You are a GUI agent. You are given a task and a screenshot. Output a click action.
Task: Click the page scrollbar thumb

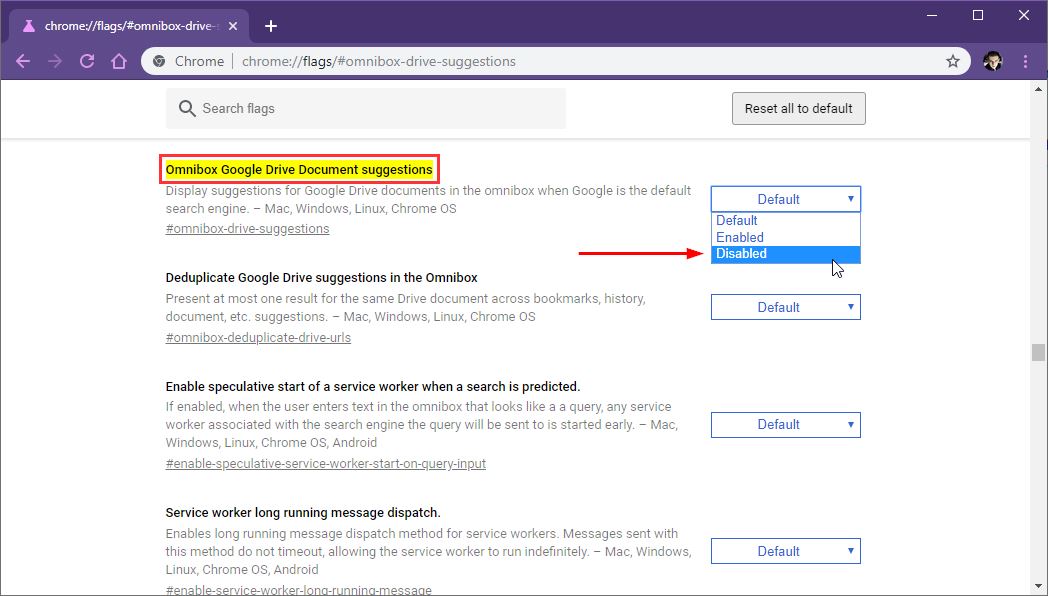pos(1038,352)
